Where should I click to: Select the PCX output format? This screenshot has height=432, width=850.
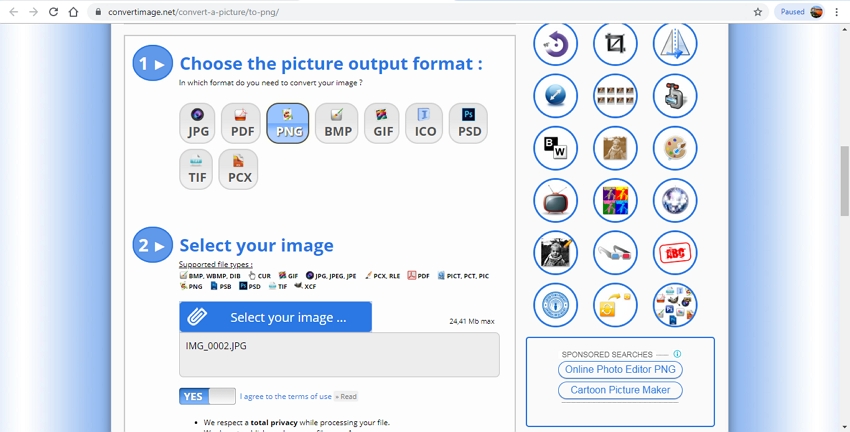coord(239,169)
